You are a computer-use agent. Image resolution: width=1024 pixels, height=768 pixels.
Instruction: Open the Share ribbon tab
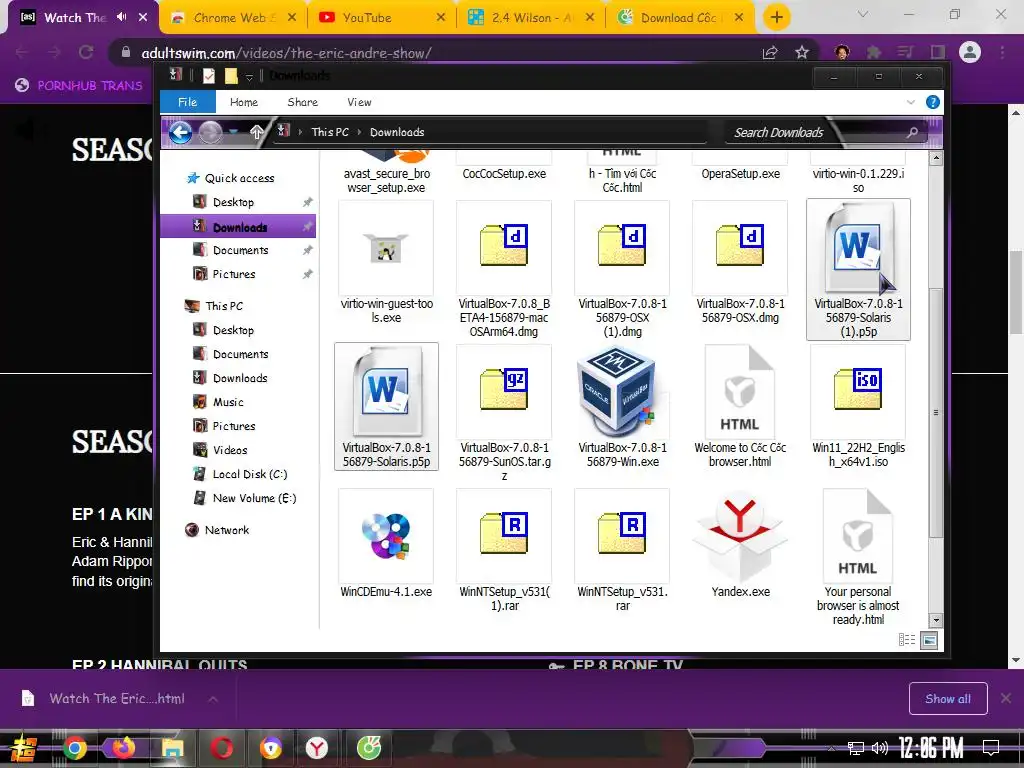[x=302, y=102]
